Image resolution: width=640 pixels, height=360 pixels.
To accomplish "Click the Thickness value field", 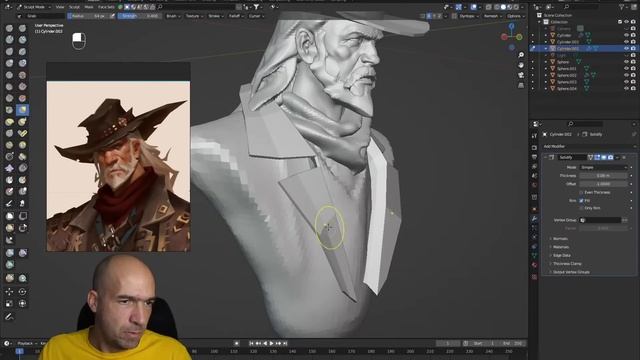I will click(603, 176).
